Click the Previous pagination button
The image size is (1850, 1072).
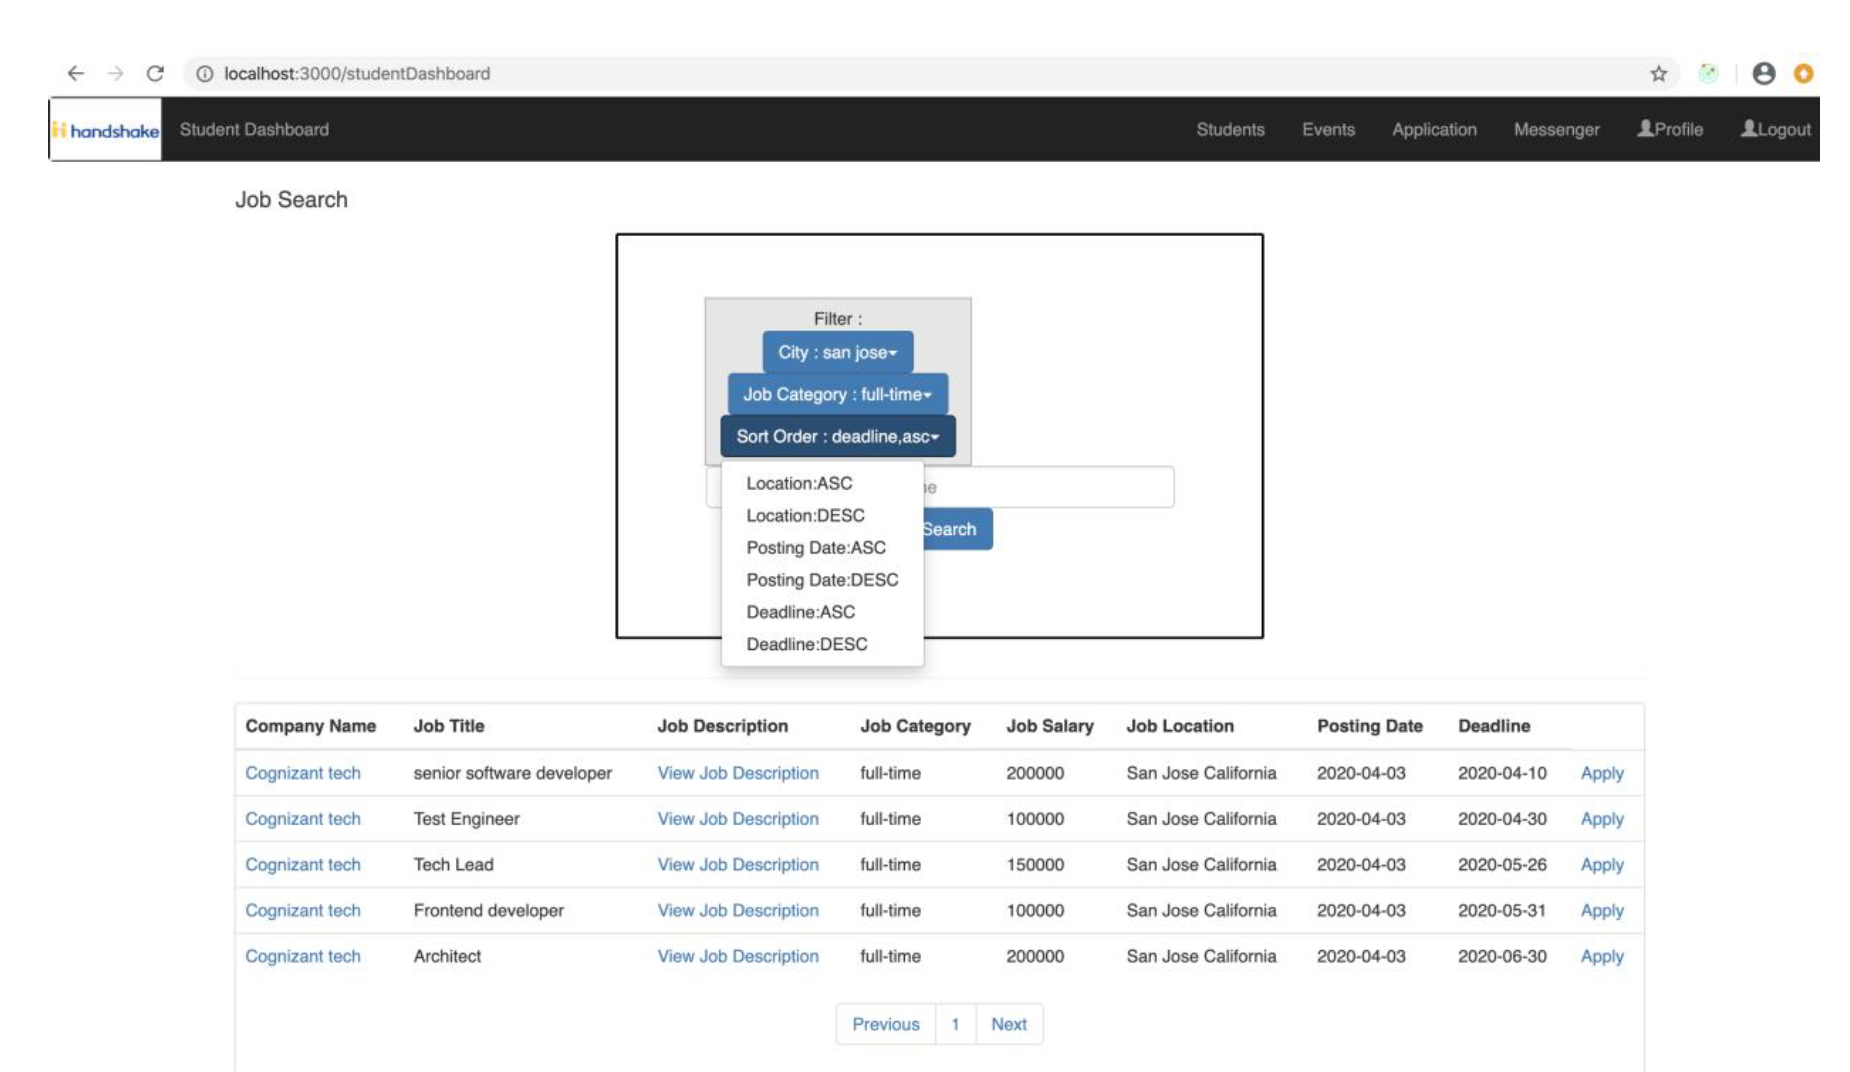(x=886, y=1024)
